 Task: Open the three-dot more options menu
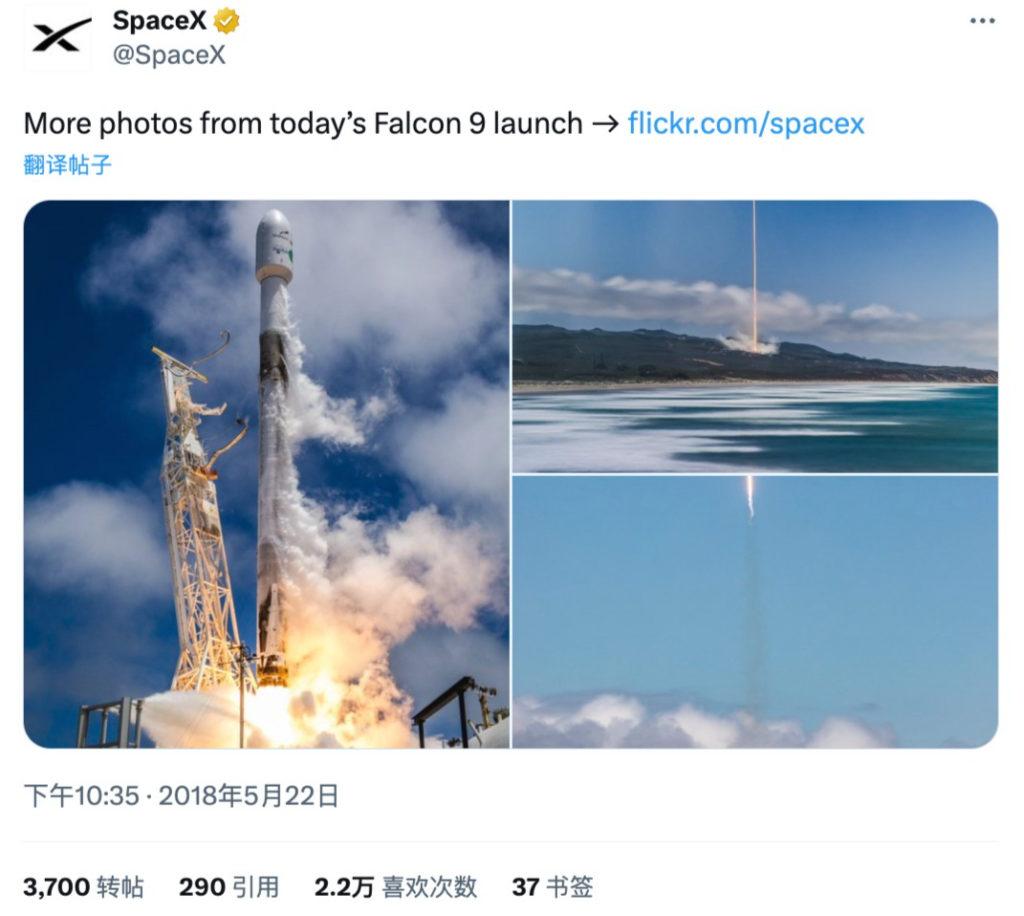tap(982, 21)
